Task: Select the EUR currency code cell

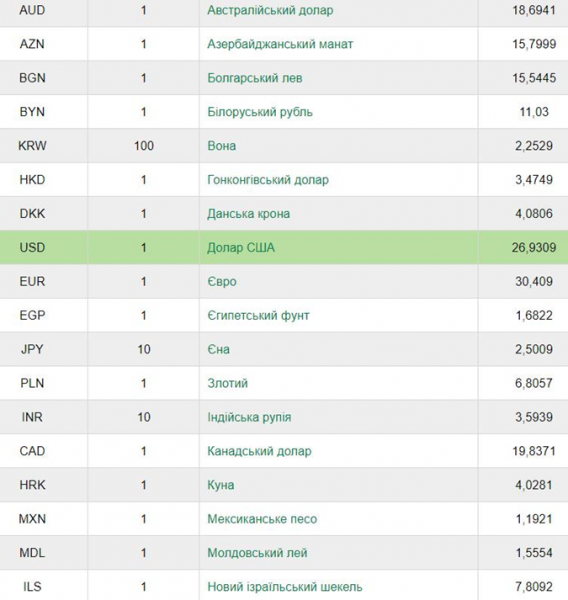Action: (x=32, y=282)
